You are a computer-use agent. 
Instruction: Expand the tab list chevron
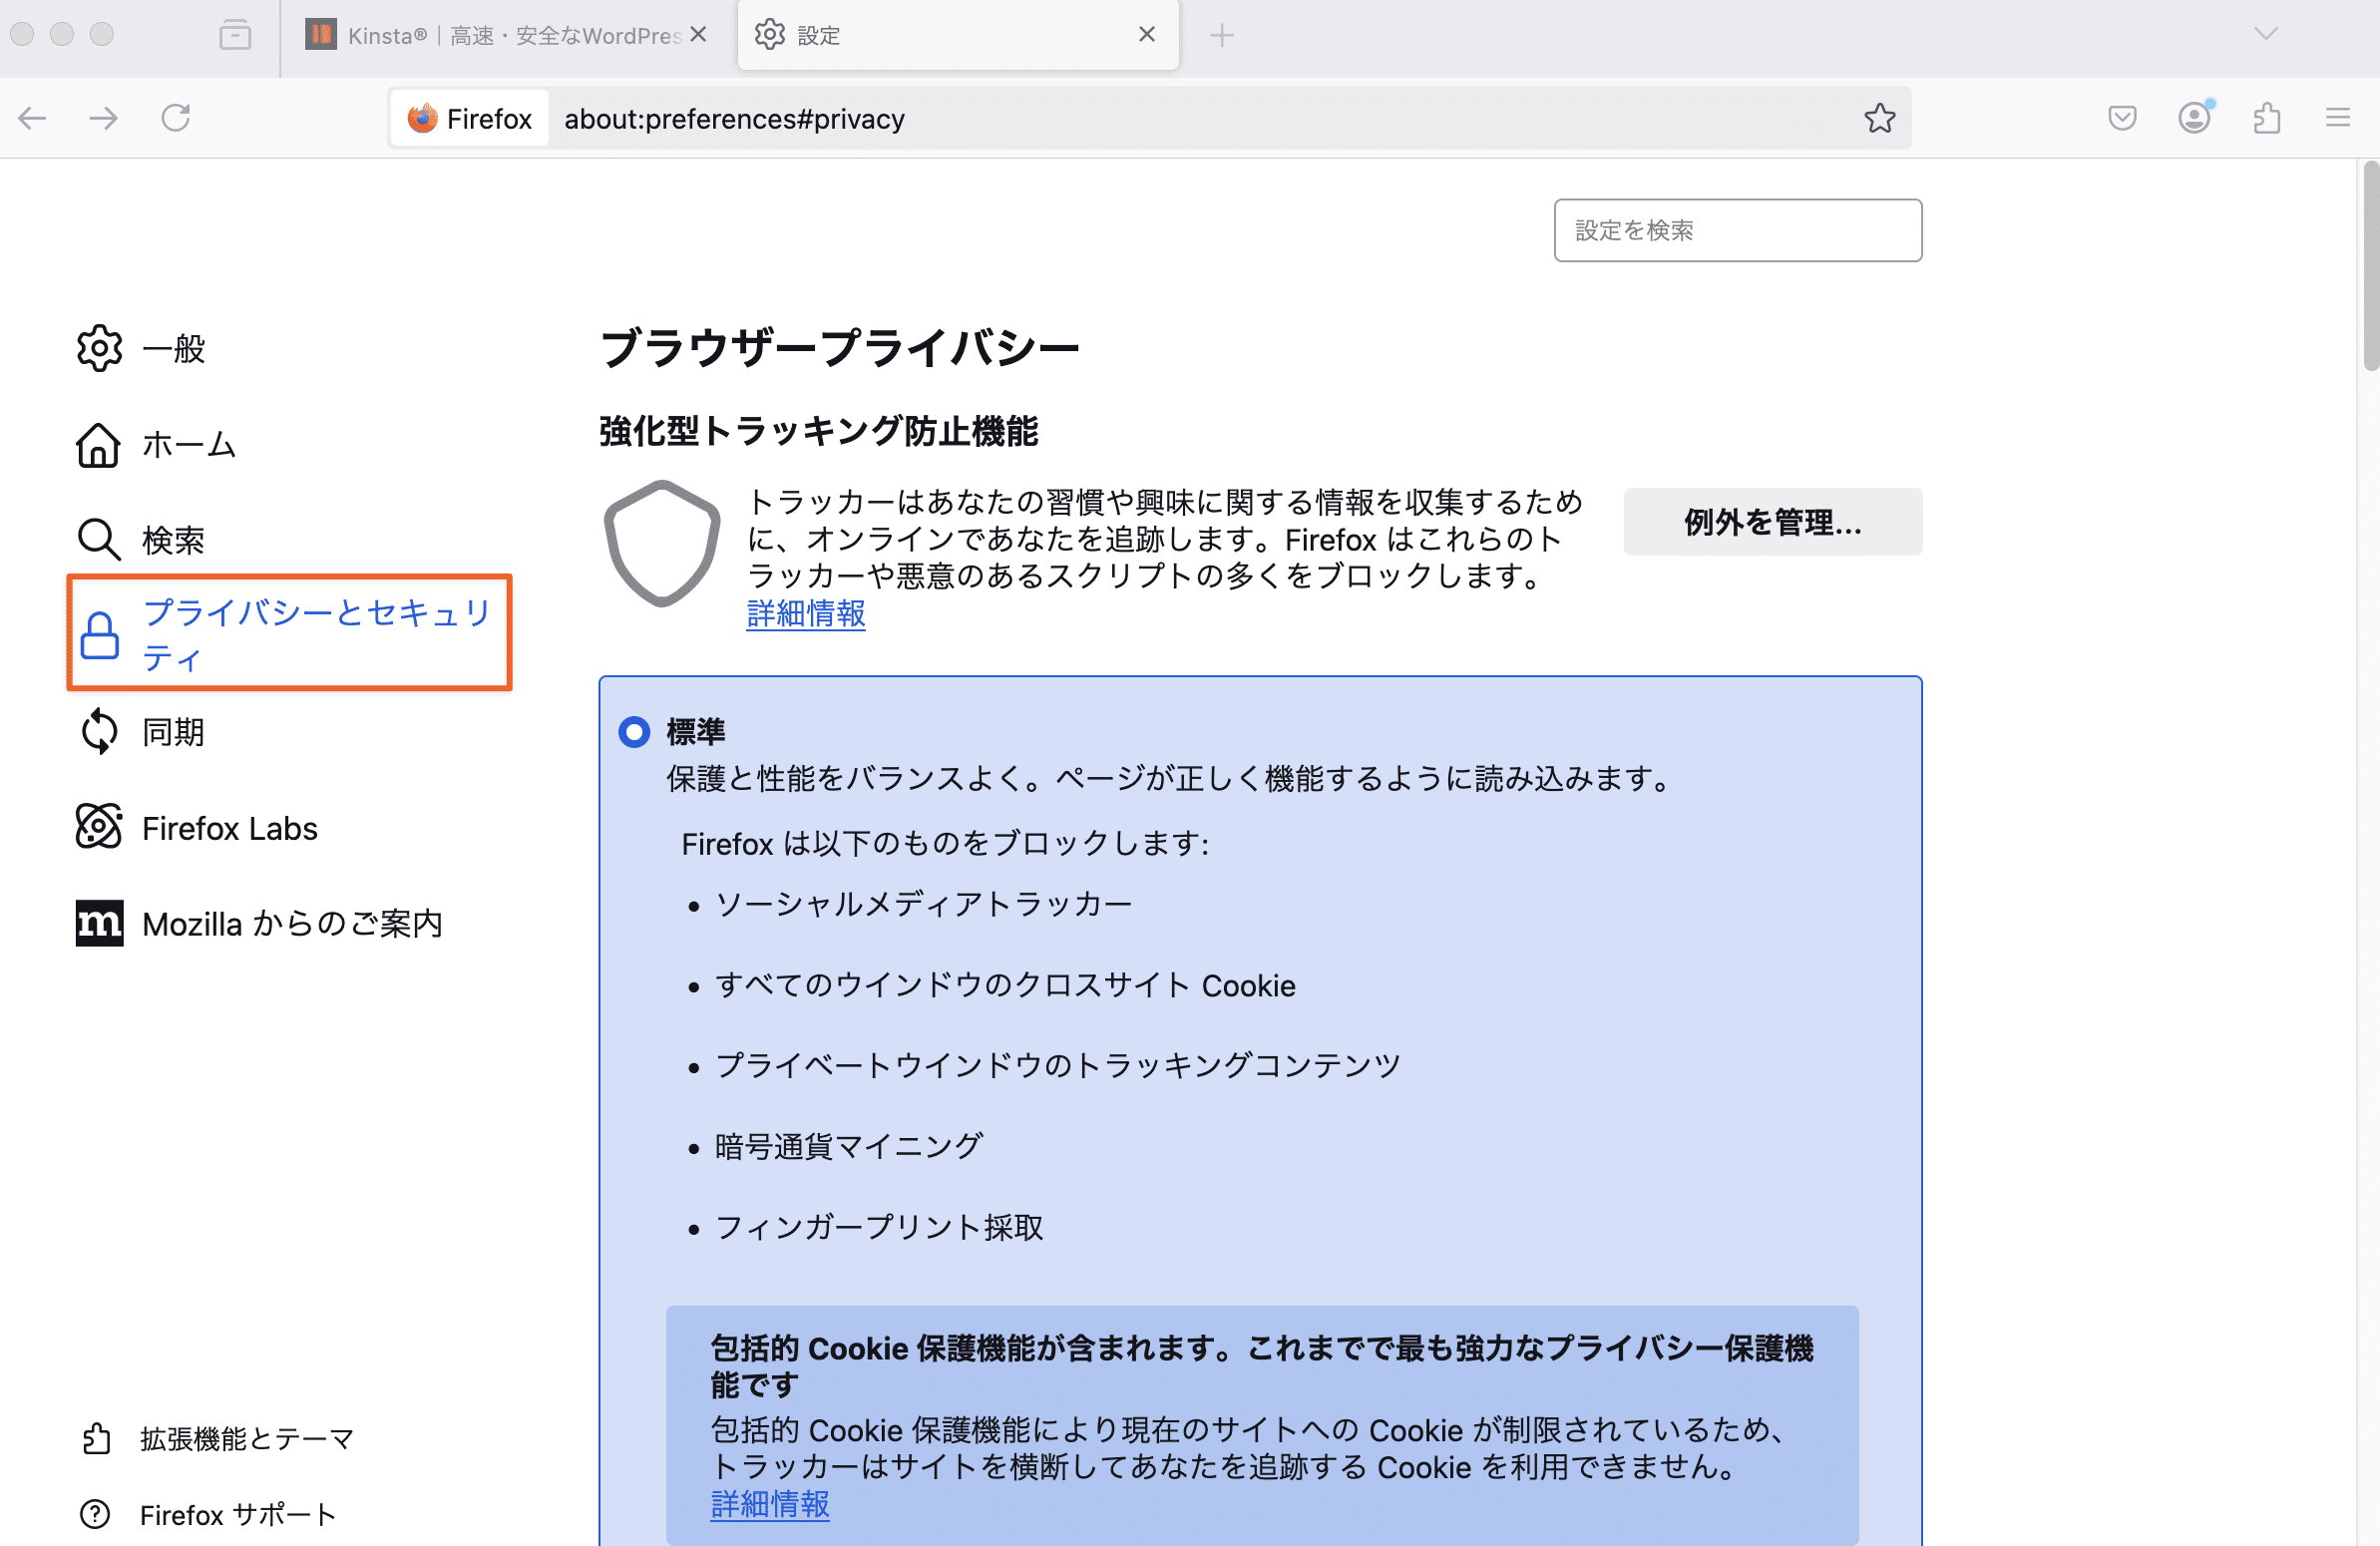(x=2265, y=34)
